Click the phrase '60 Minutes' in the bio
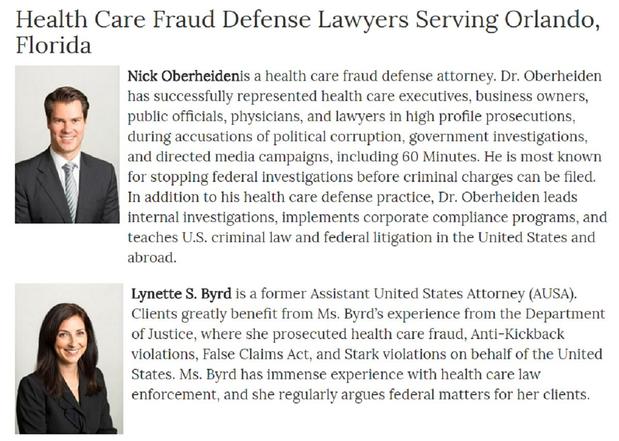 click(x=439, y=157)
